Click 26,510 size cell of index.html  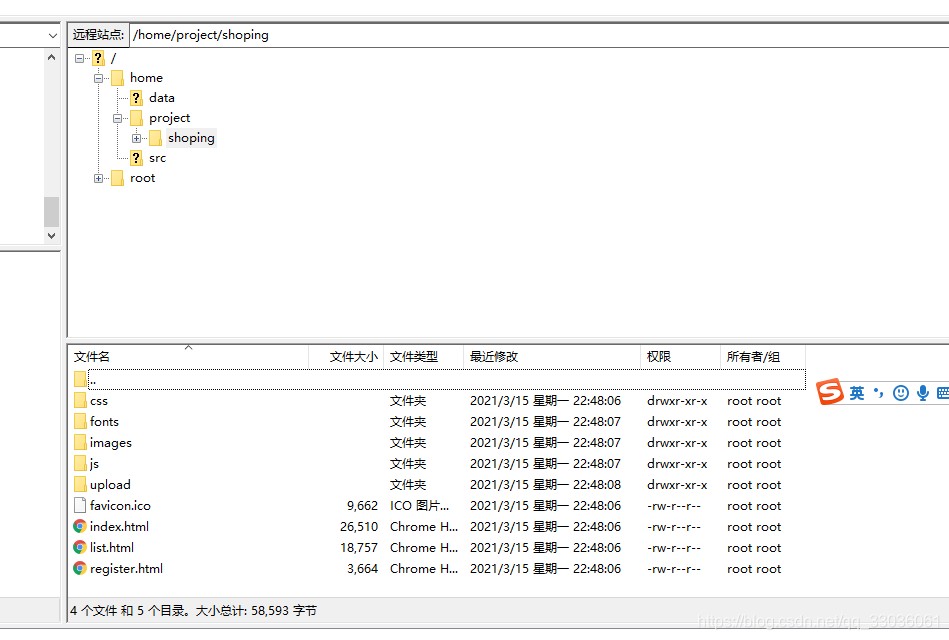(x=359, y=527)
